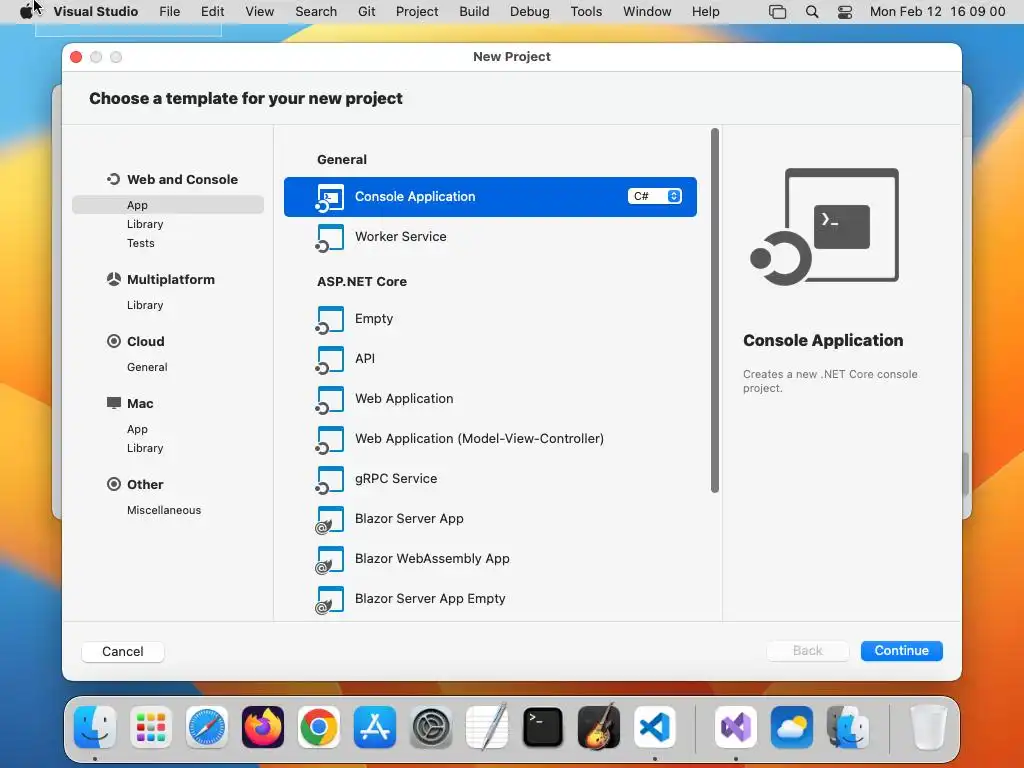Click the API template icon
The height and width of the screenshot is (768, 1024).
tap(330, 360)
